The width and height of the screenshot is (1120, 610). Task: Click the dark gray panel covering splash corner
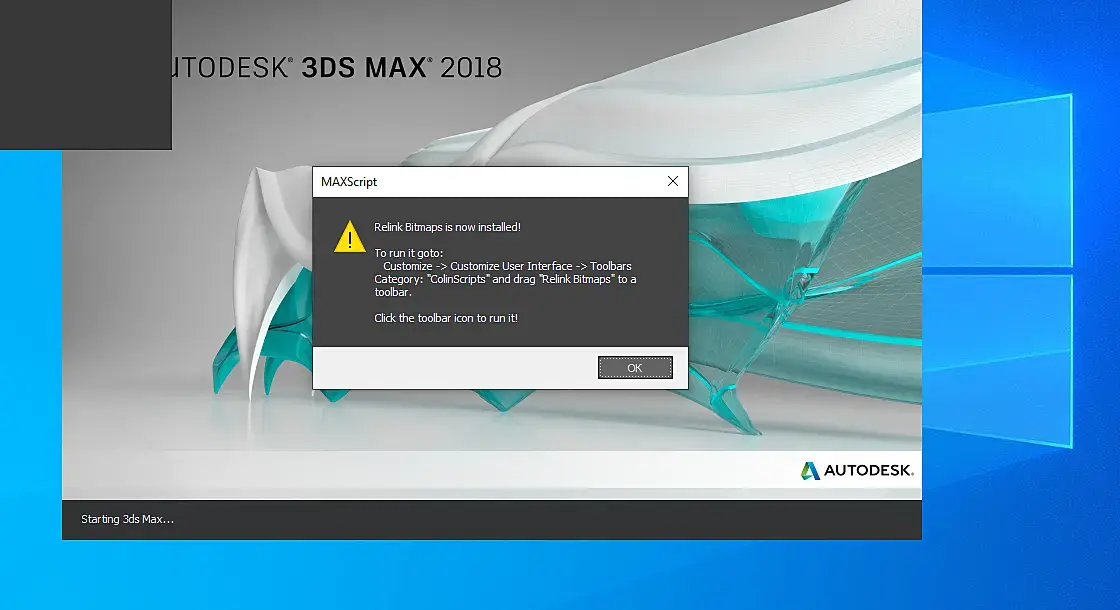[x=86, y=74]
